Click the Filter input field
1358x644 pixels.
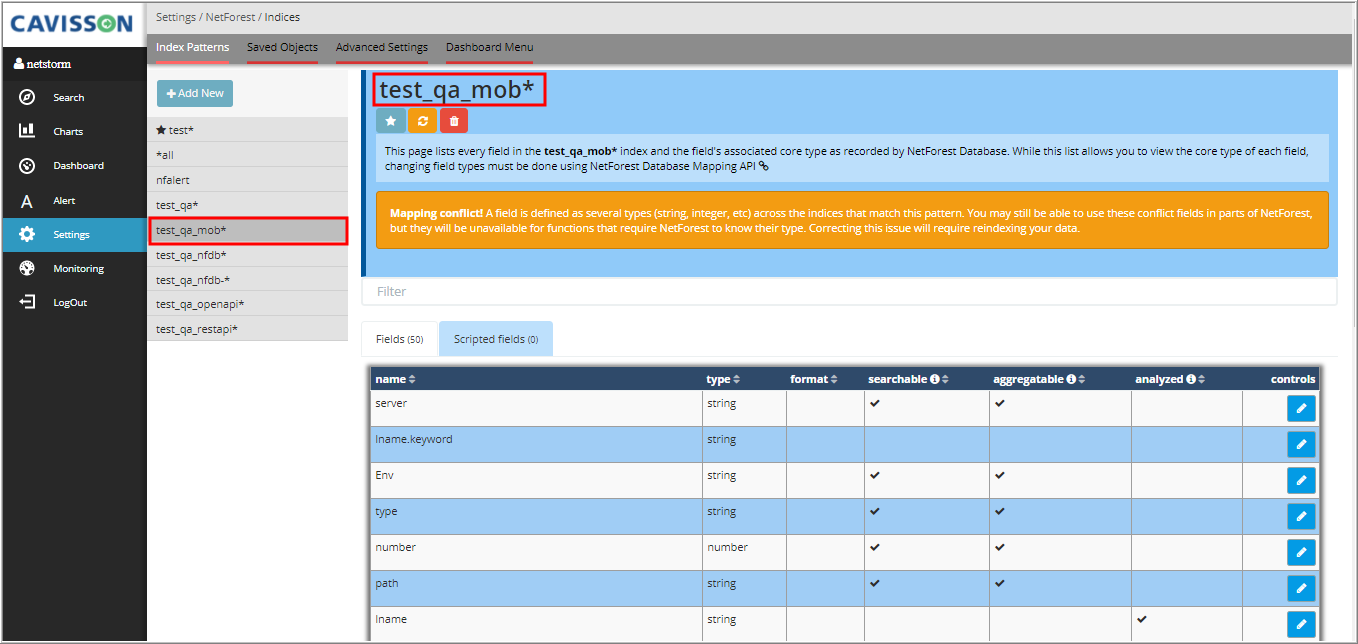(849, 291)
